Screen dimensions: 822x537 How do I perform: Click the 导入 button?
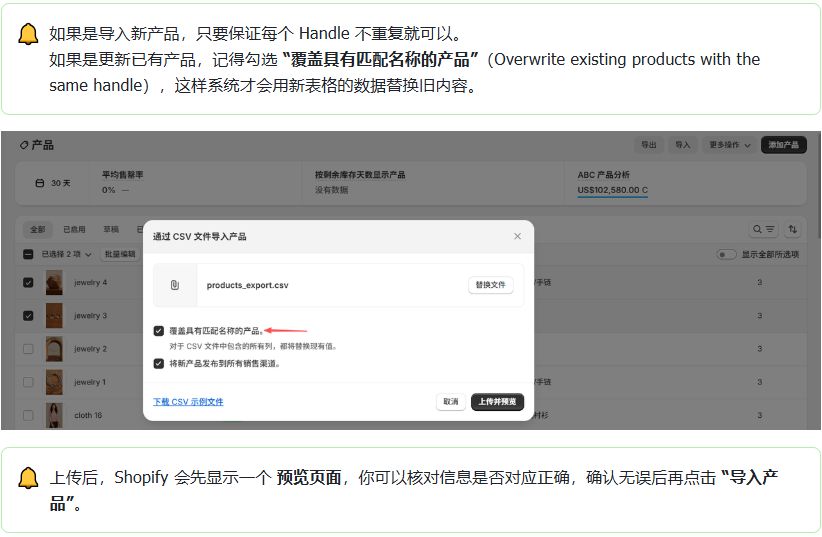click(683, 145)
